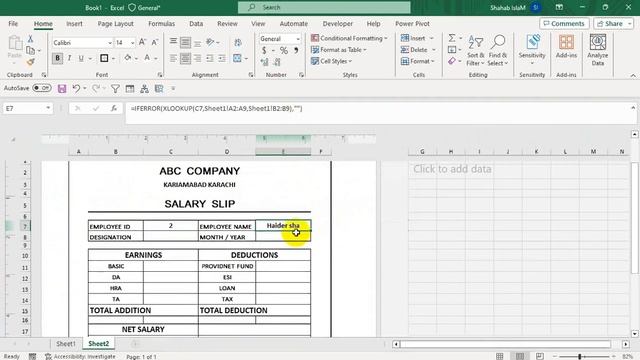This screenshot has height=360, width=640.
Task: Increase font size with larger A
Action: coord(142,42)
